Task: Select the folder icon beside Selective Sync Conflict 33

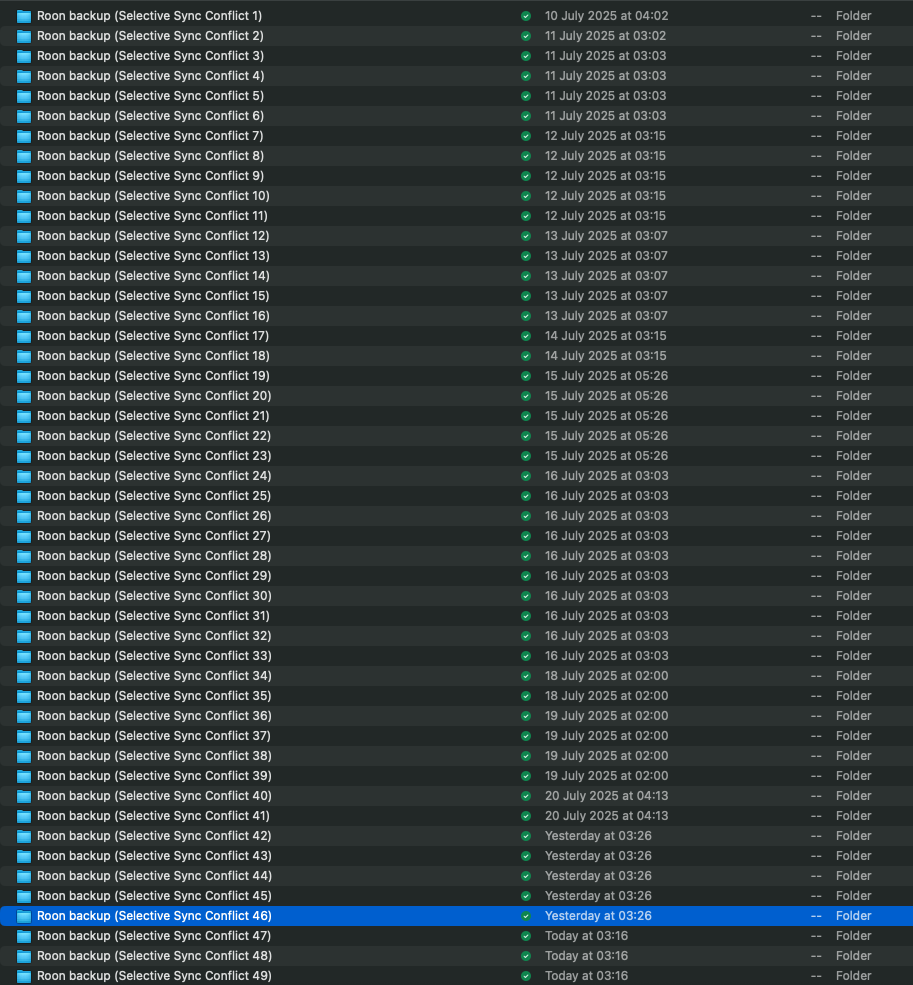Action: pyautogui.click(x=24, y=656)
